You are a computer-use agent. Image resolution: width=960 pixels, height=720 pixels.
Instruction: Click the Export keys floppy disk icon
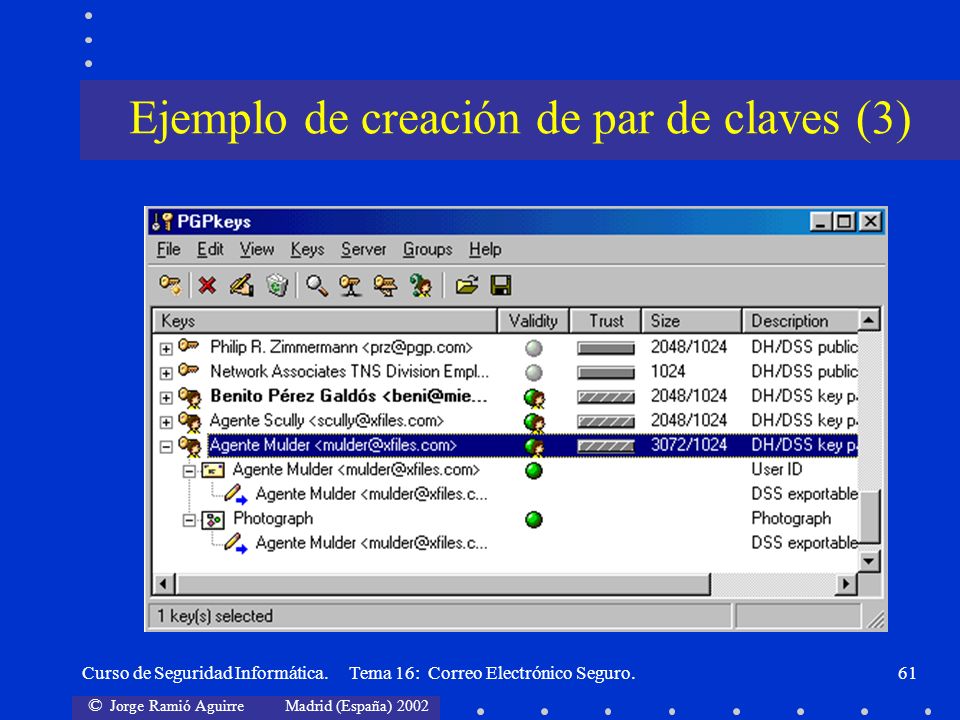point(501,286)
